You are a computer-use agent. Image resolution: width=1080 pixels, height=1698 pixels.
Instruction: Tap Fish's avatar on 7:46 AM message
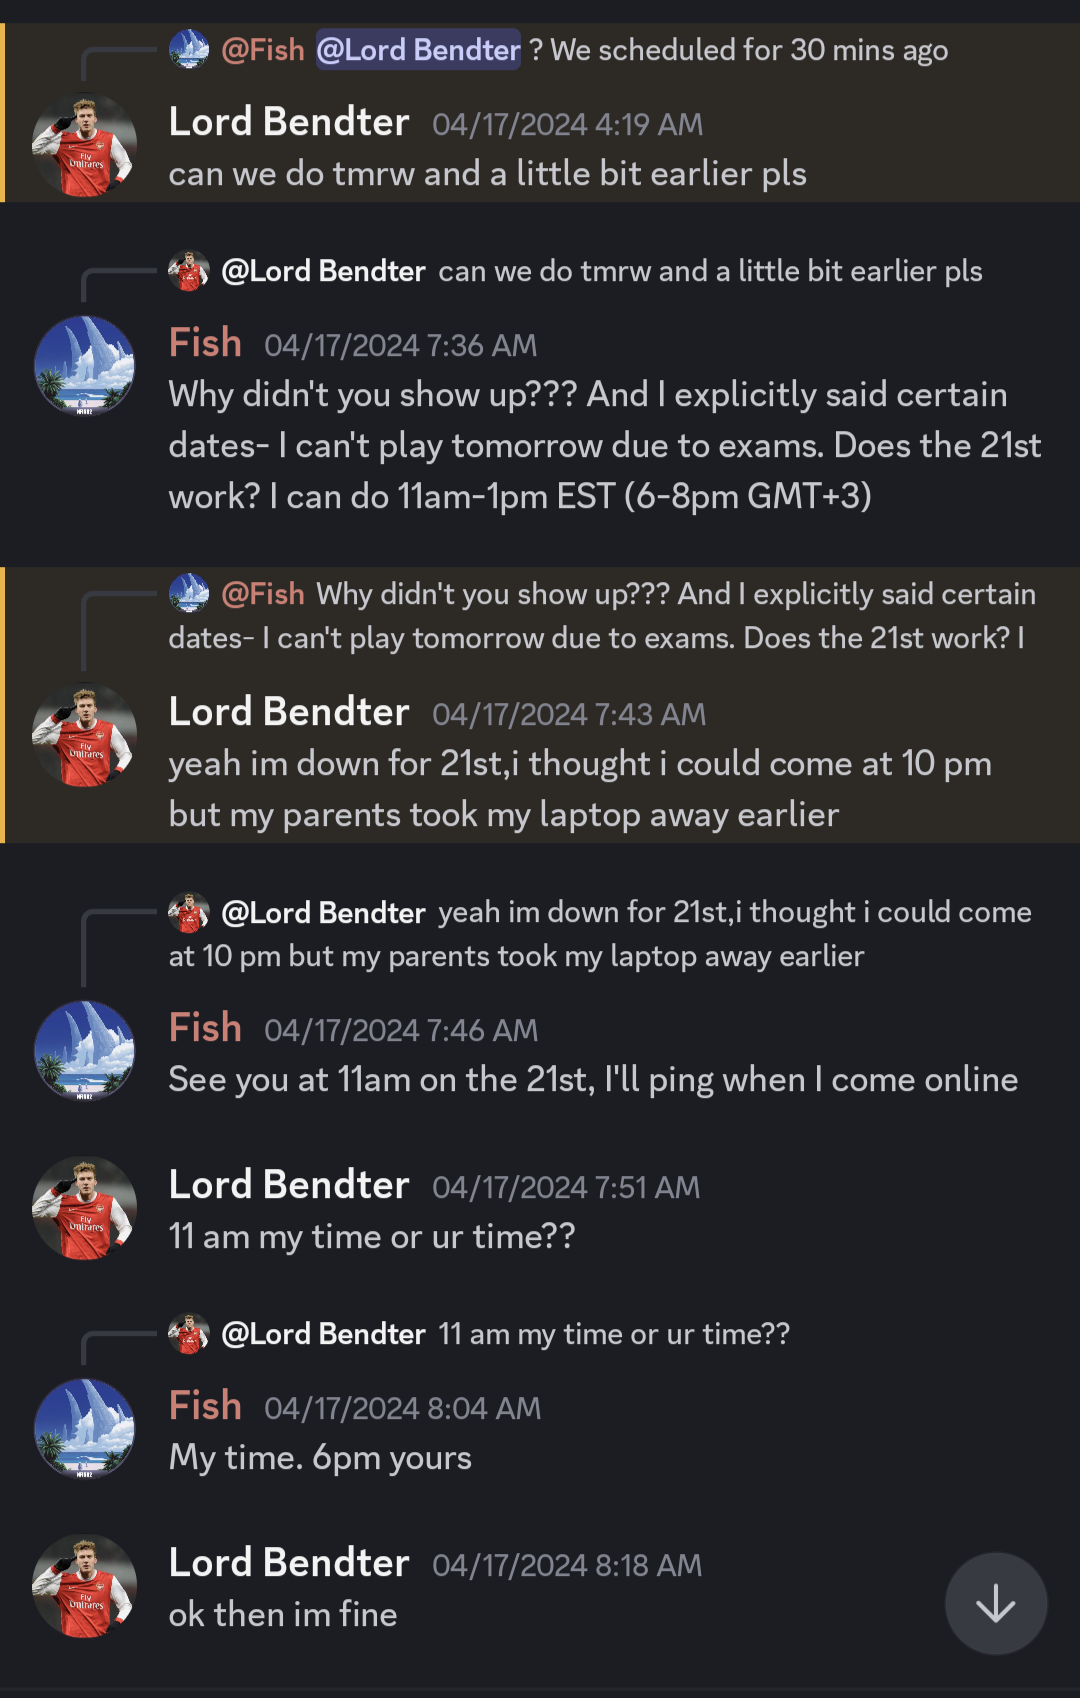point(84,1050)
